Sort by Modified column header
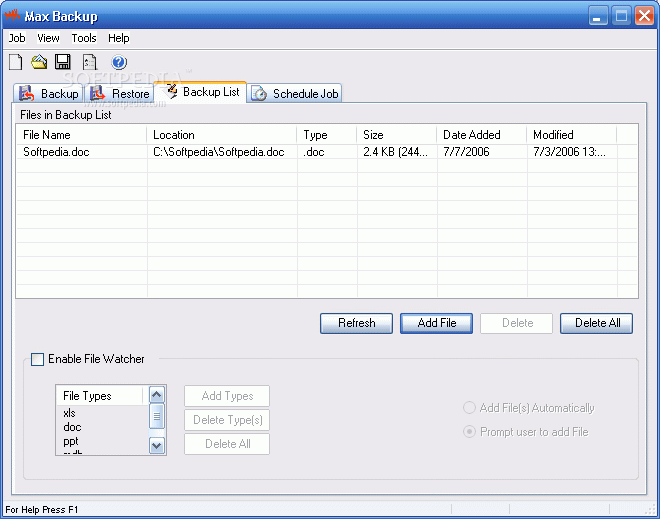This screenshot has width=660, height=519. pos(572,135)
